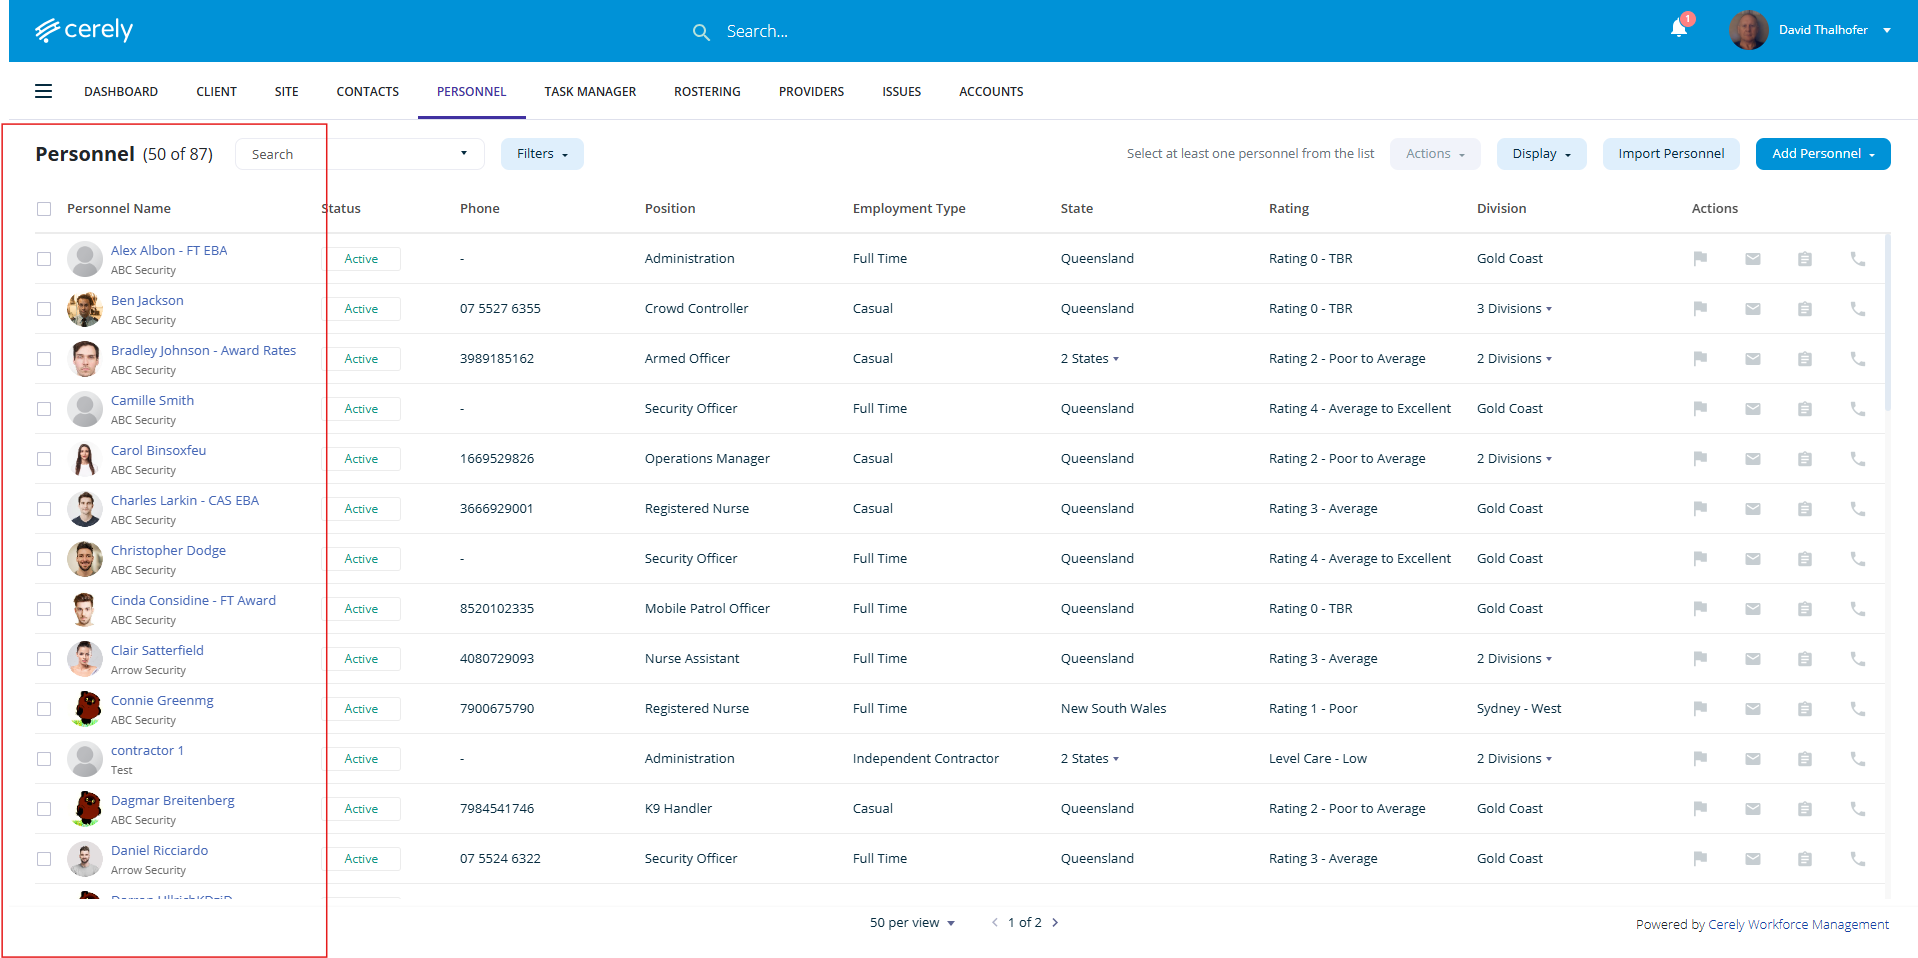Flag Alex Albon's row
Image resolution: width=1918 pixels, height=958 pixels.
[1700, 259]
